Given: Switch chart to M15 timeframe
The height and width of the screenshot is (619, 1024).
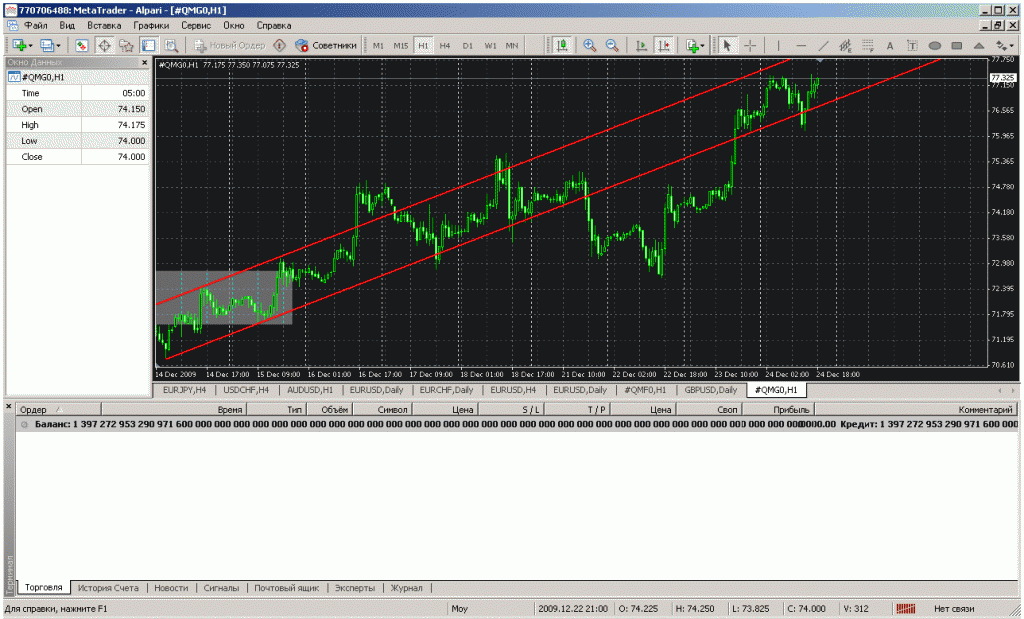Looking at the screenshot, I should coord(400,46).
